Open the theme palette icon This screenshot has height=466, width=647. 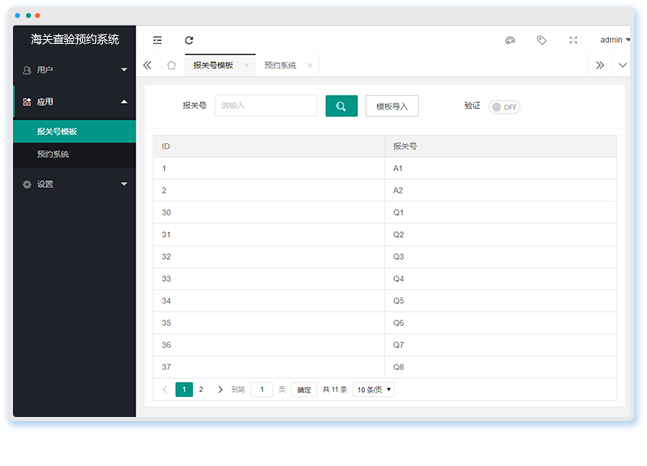(x=509, y=40)
